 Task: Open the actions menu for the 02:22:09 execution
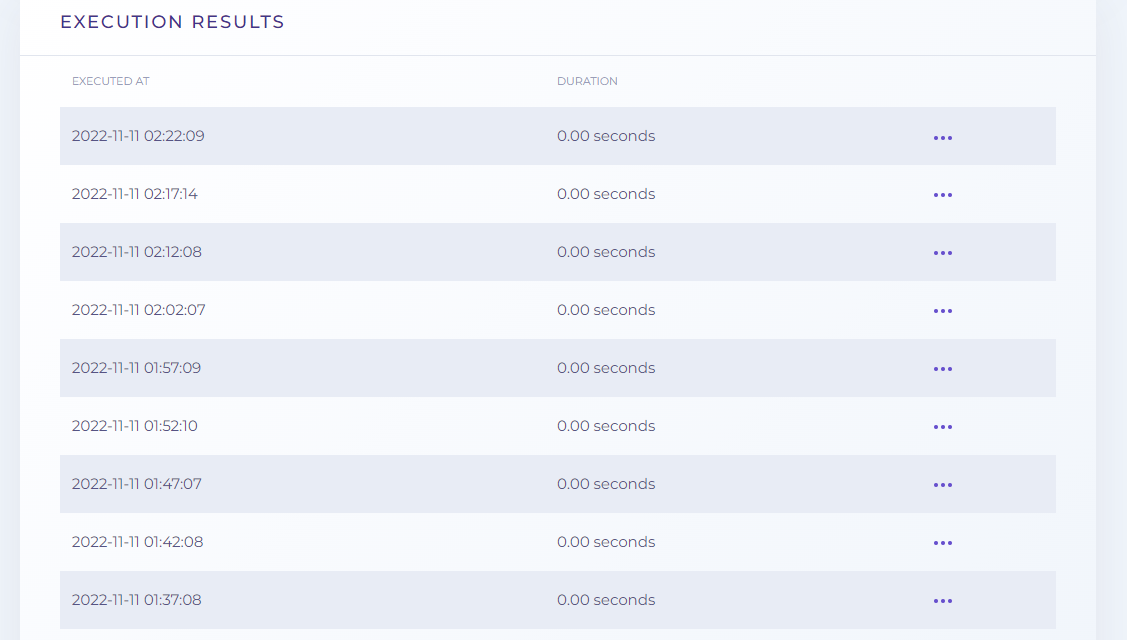pyautogui.click(x=942, y=137)
